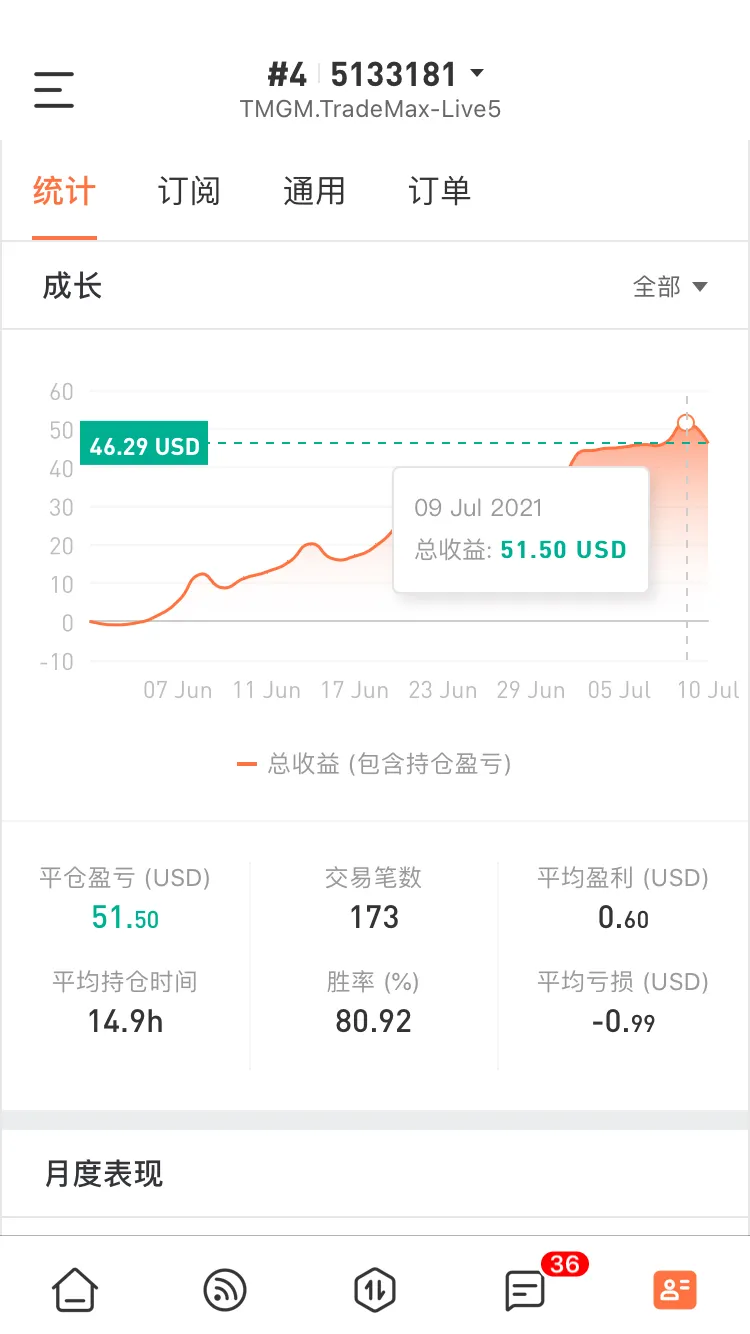
Task: Open the signal feed icon
Action: pos(225,1290)
